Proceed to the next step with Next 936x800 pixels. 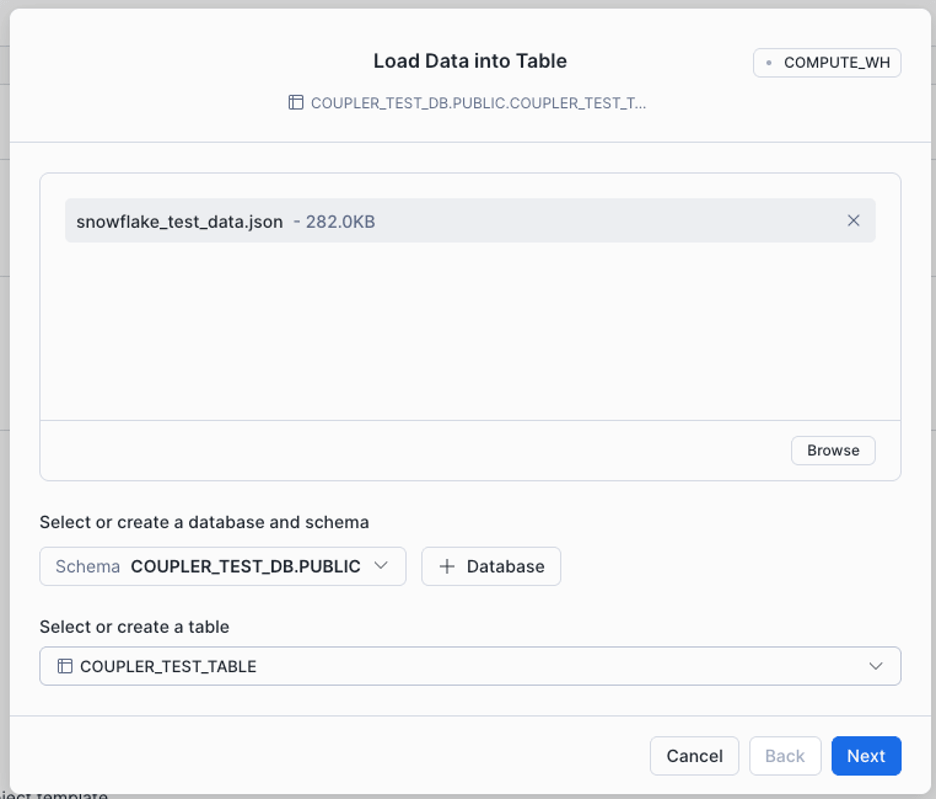[866, 756]
